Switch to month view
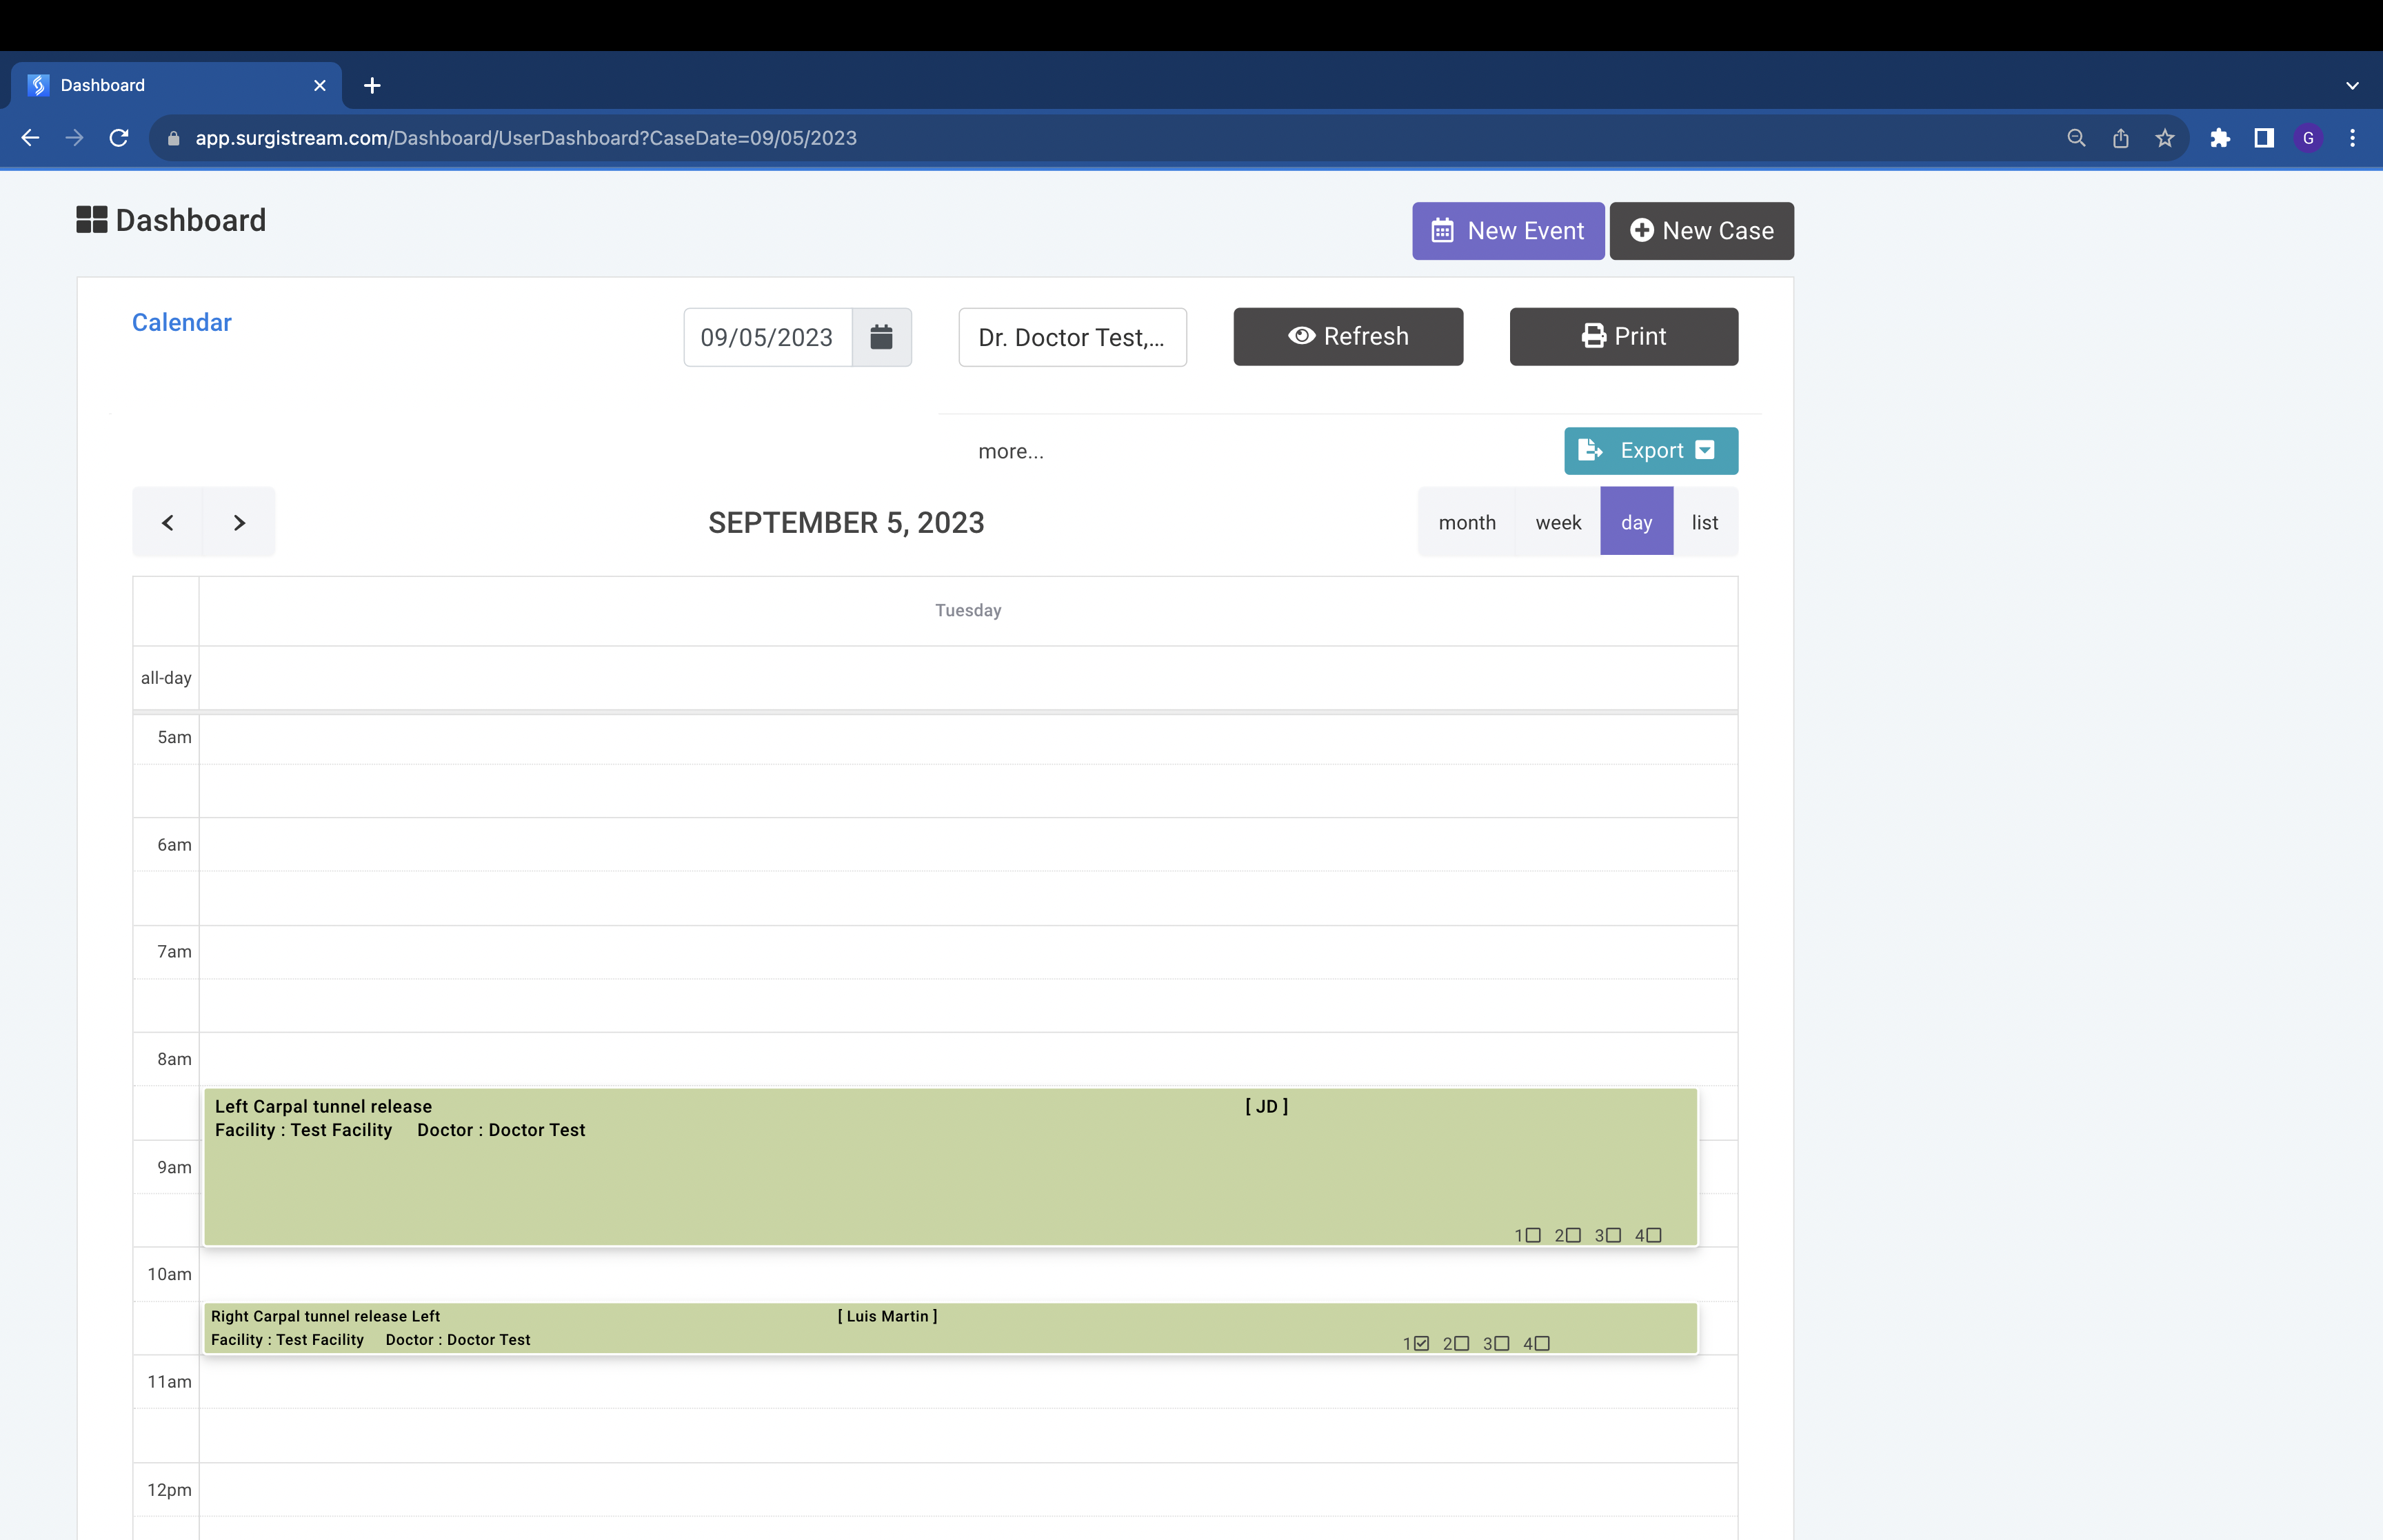 pyautogui.click(x=1466, y=522)
